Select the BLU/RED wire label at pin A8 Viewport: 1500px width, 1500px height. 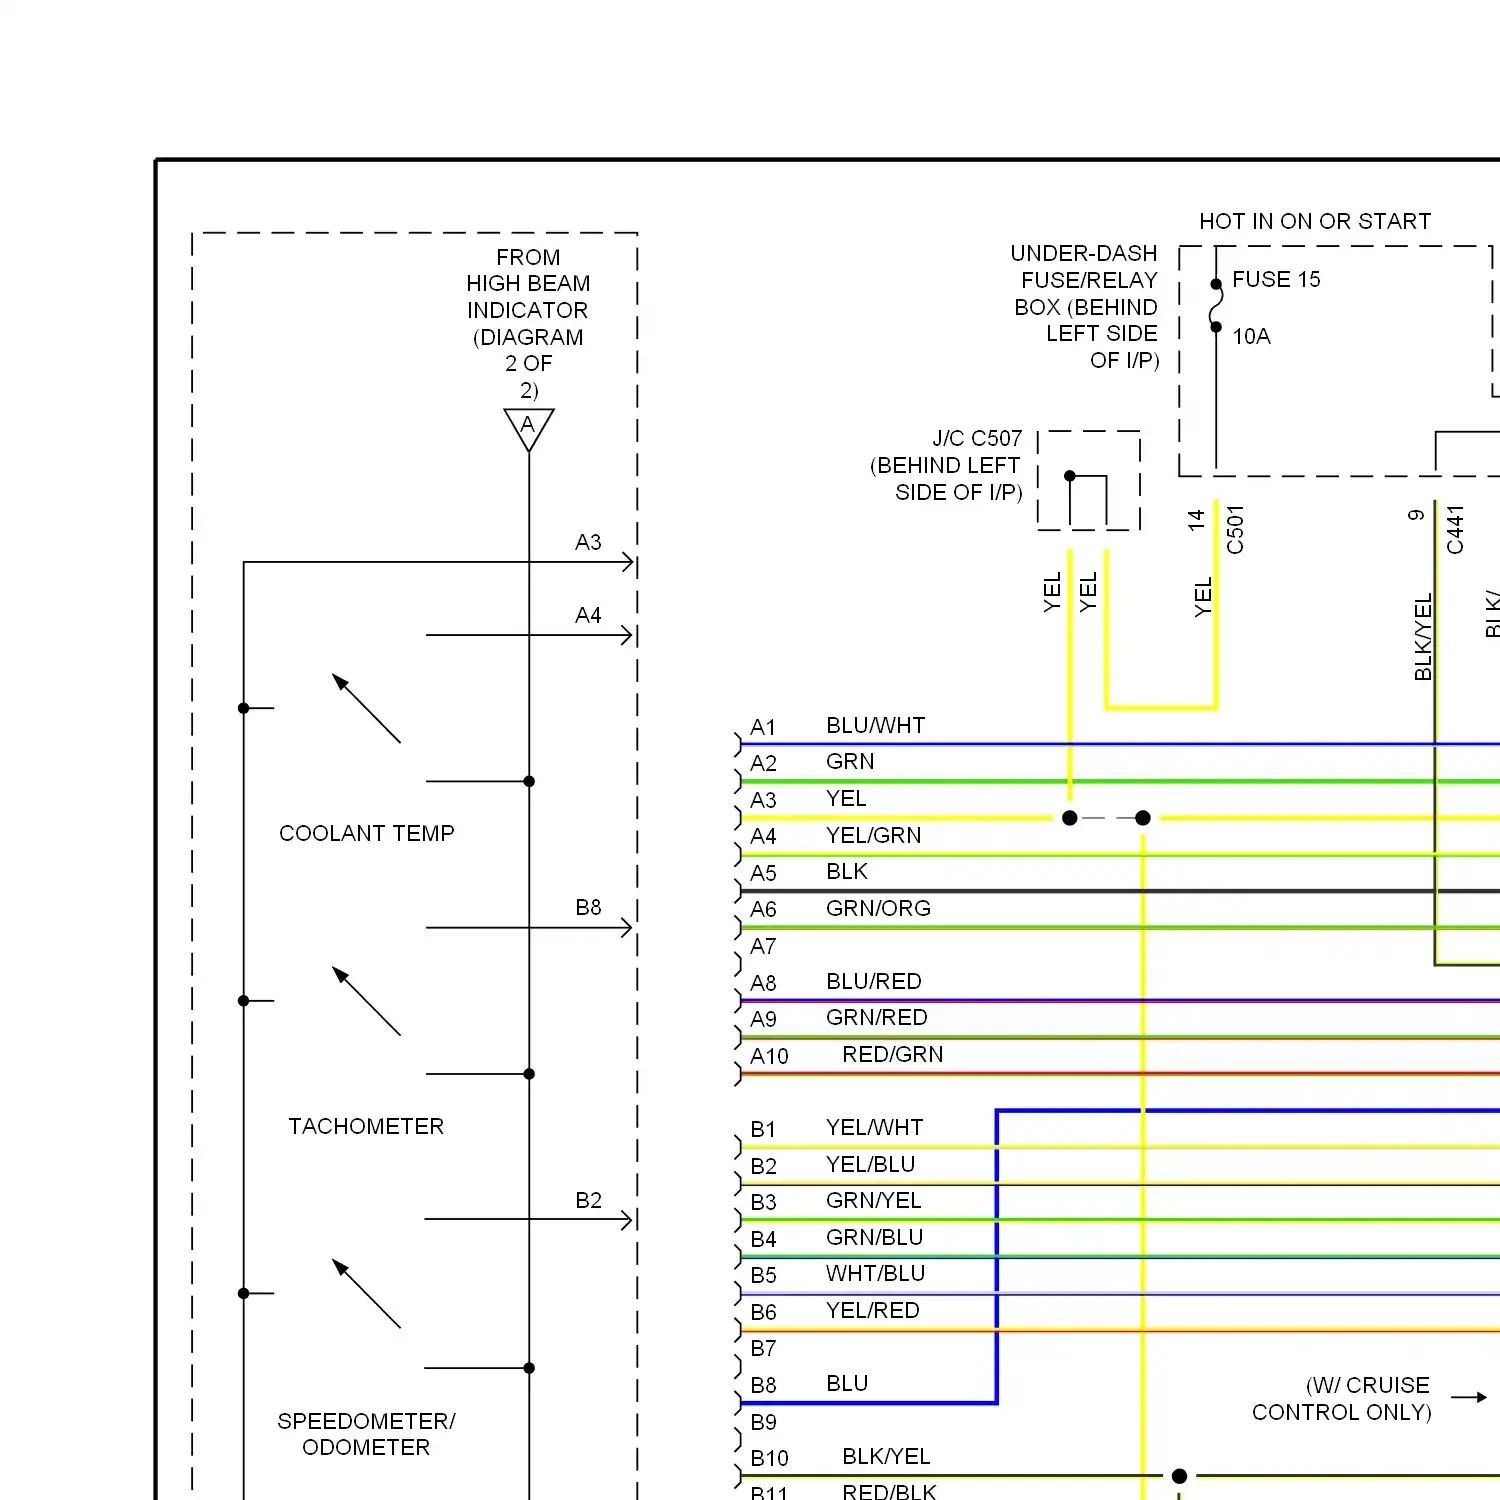coord(873,982)
